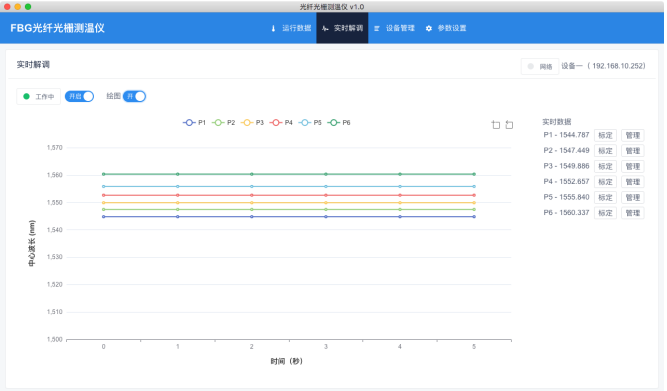667x391 pixels.
Task: Toggle P2 series in chart legend
Action: [223, 123]
